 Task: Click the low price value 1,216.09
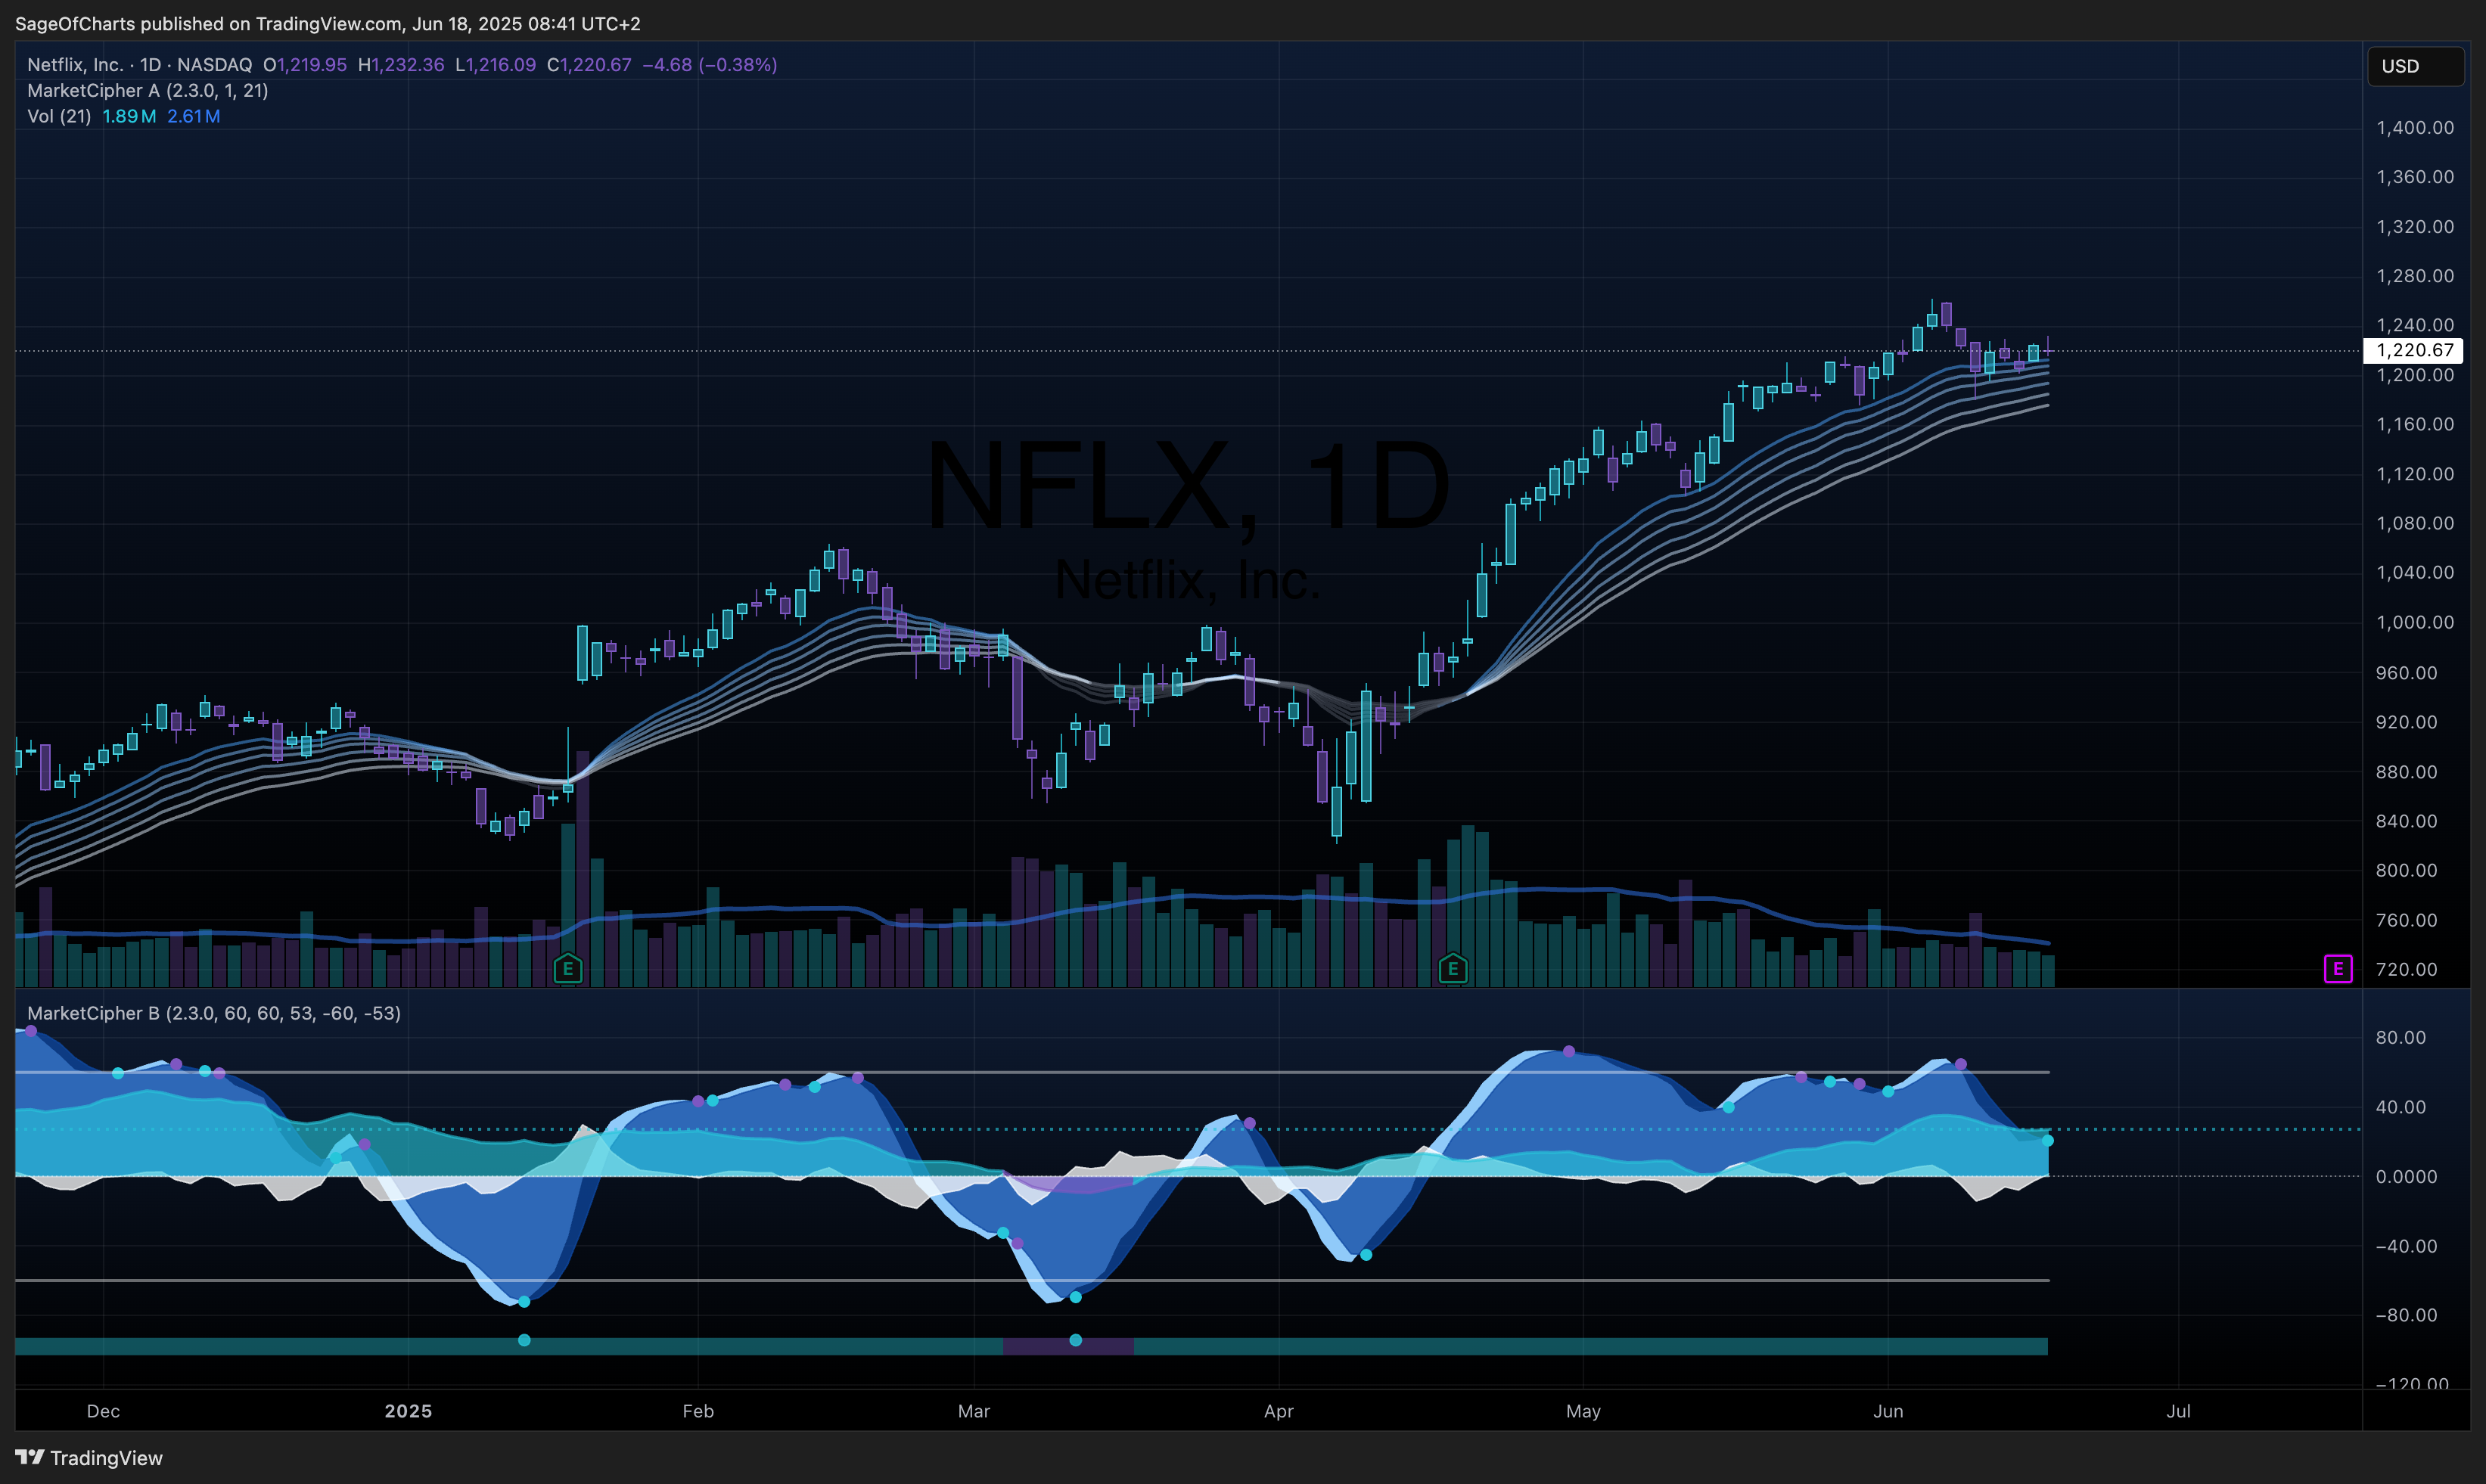(x=501, y=65)
